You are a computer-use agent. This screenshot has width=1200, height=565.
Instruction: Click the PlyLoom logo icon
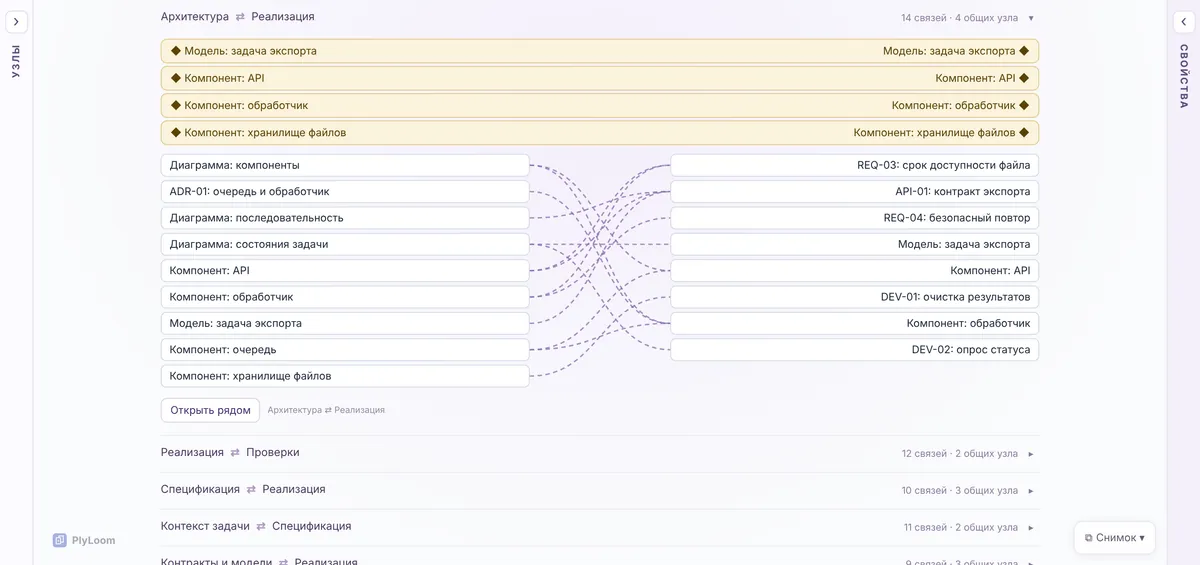[60, 540]
